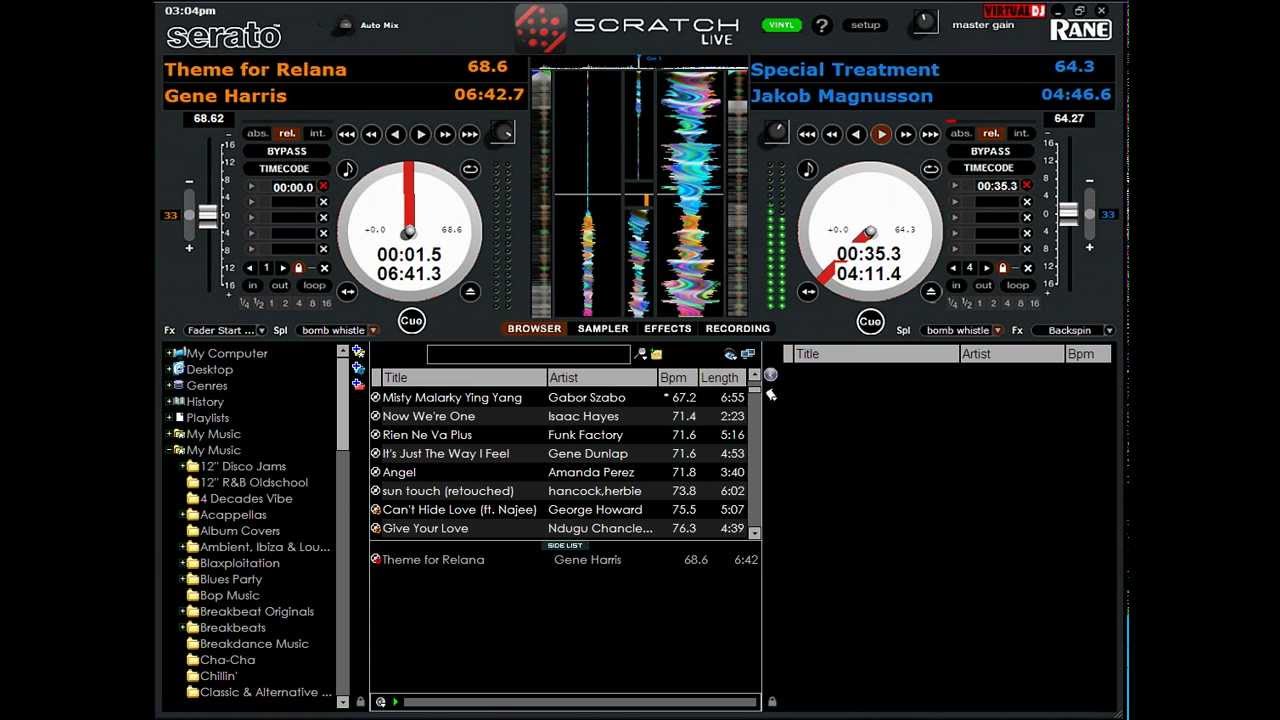
Task: Play the left deck track forward
Action: click(420, 134)
